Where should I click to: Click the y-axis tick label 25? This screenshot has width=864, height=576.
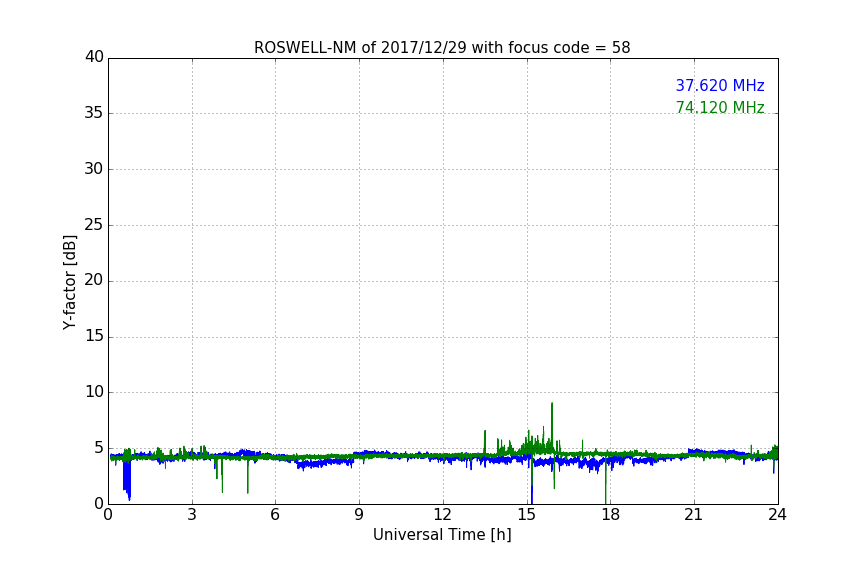(x=94, y=224)
